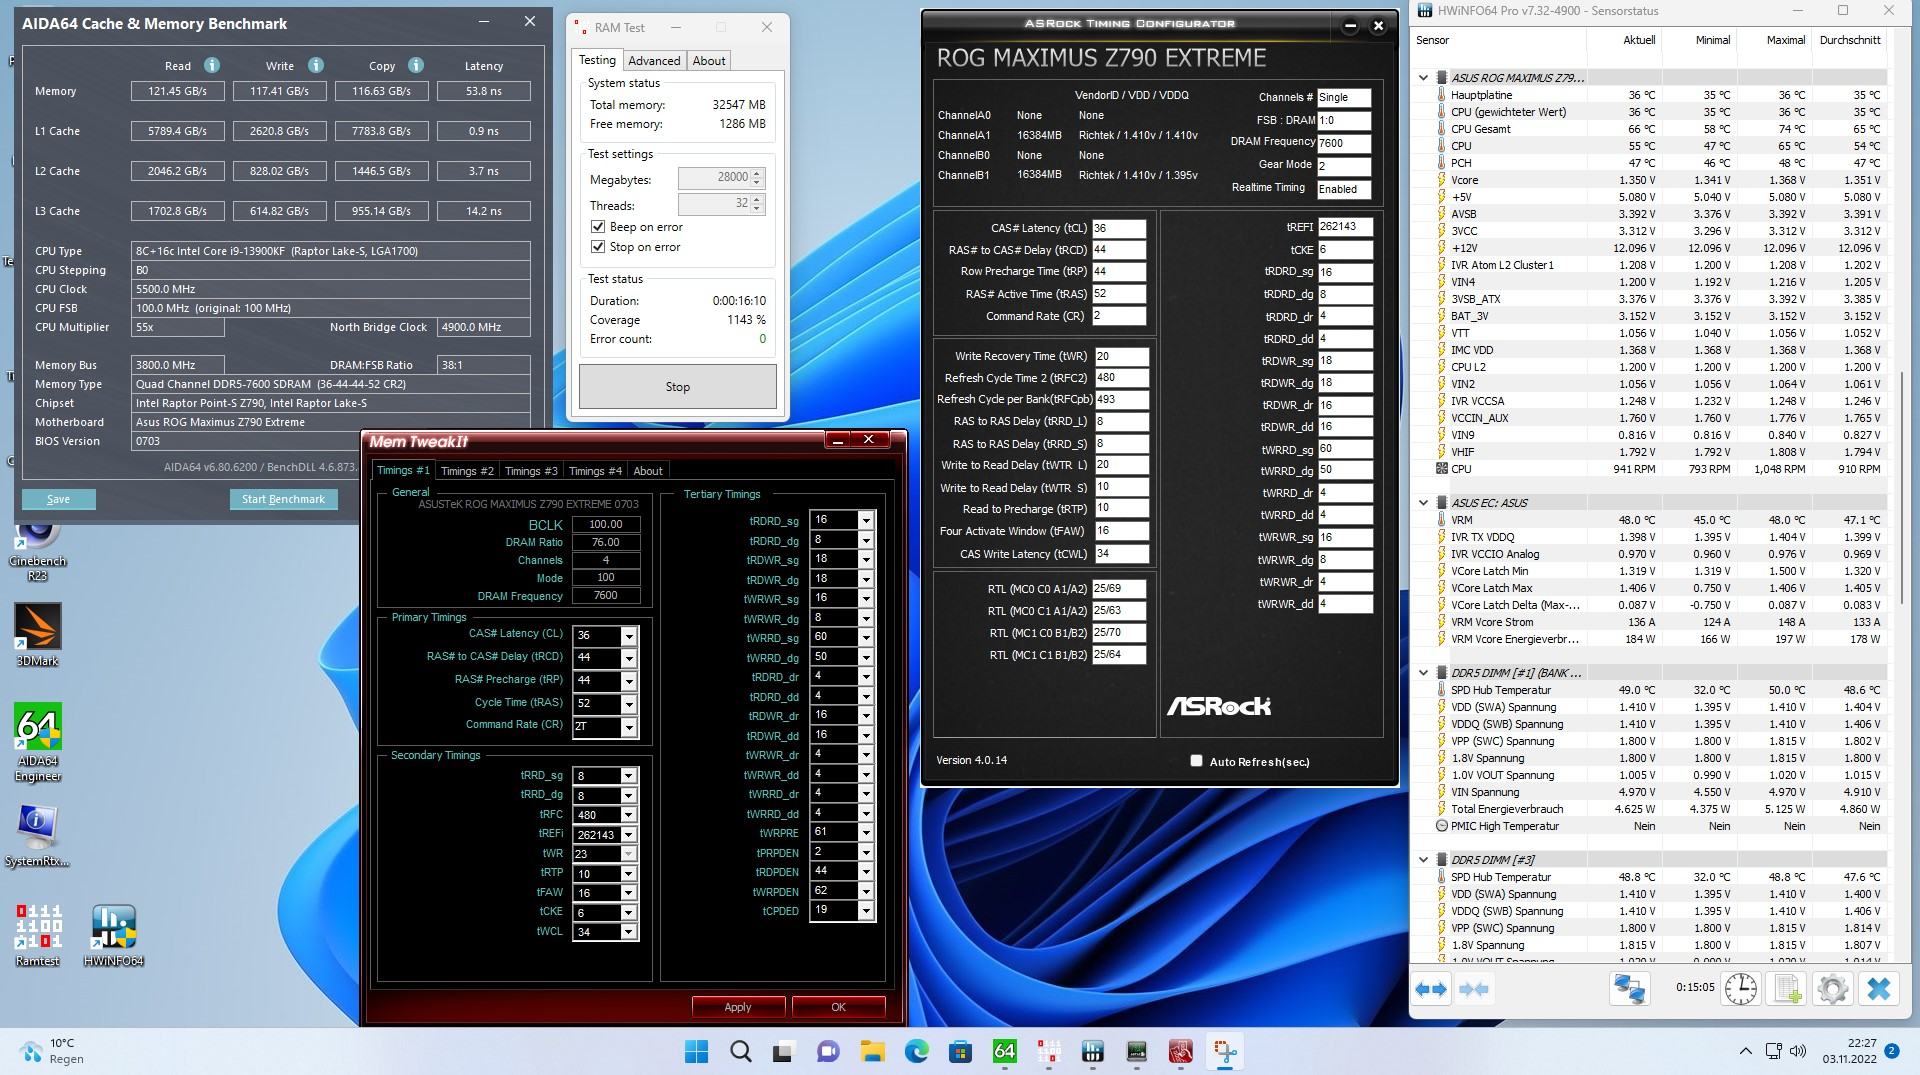1920x1075 pixels.
Task: Click the Maximal column header in HWiNFO
Action: [1785, 40]
